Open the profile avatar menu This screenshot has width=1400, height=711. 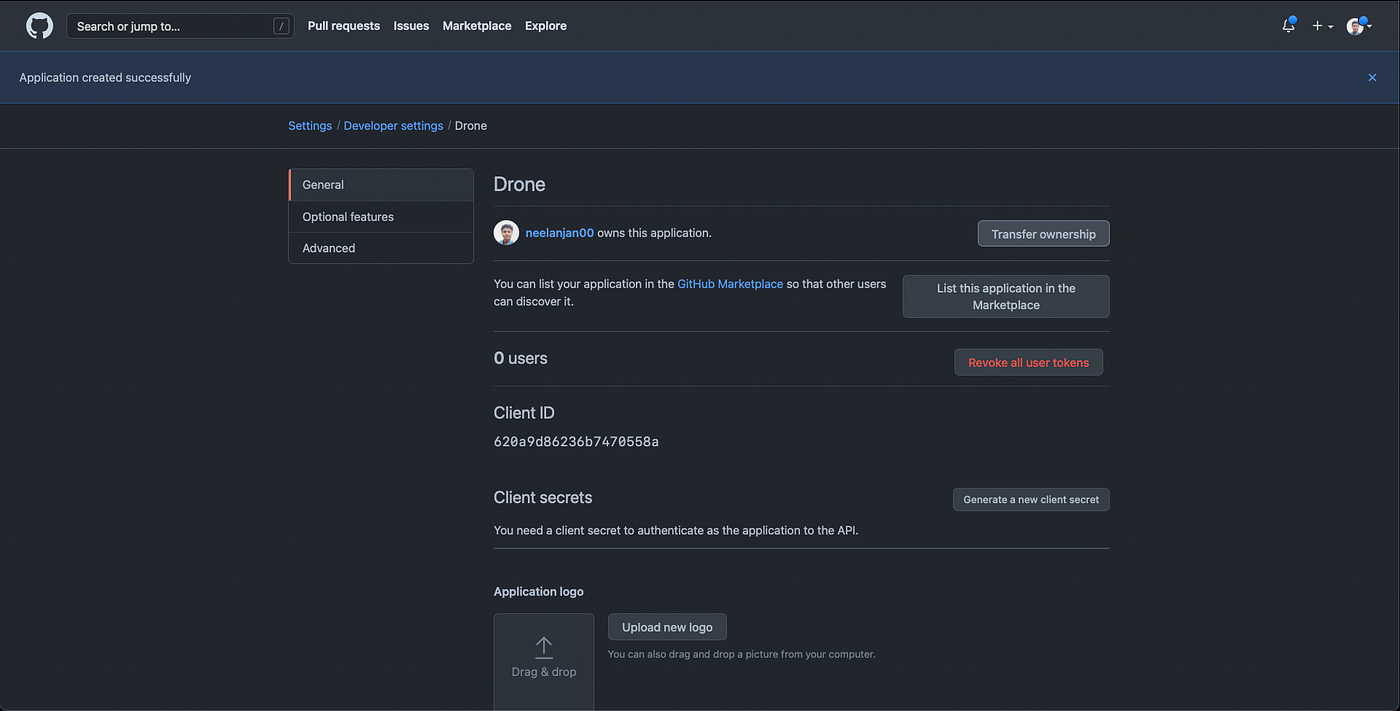pos(1358,26)
